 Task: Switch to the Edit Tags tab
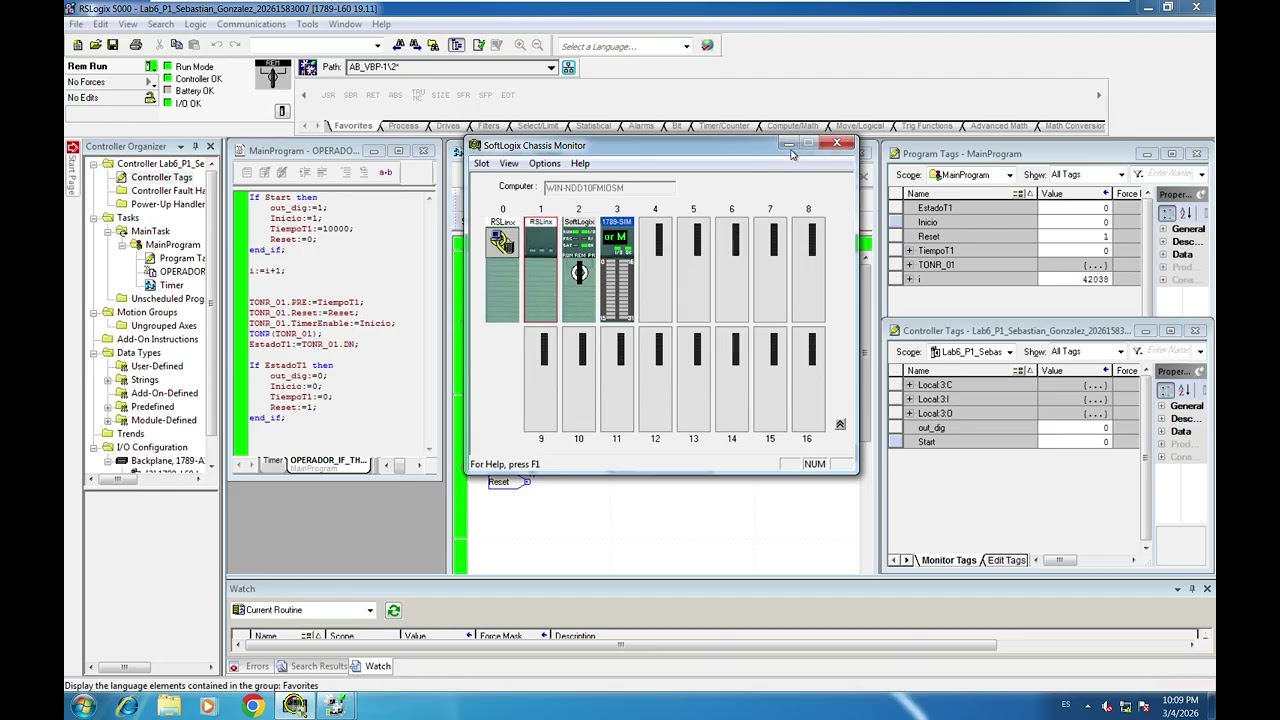tap(1006, 560)
